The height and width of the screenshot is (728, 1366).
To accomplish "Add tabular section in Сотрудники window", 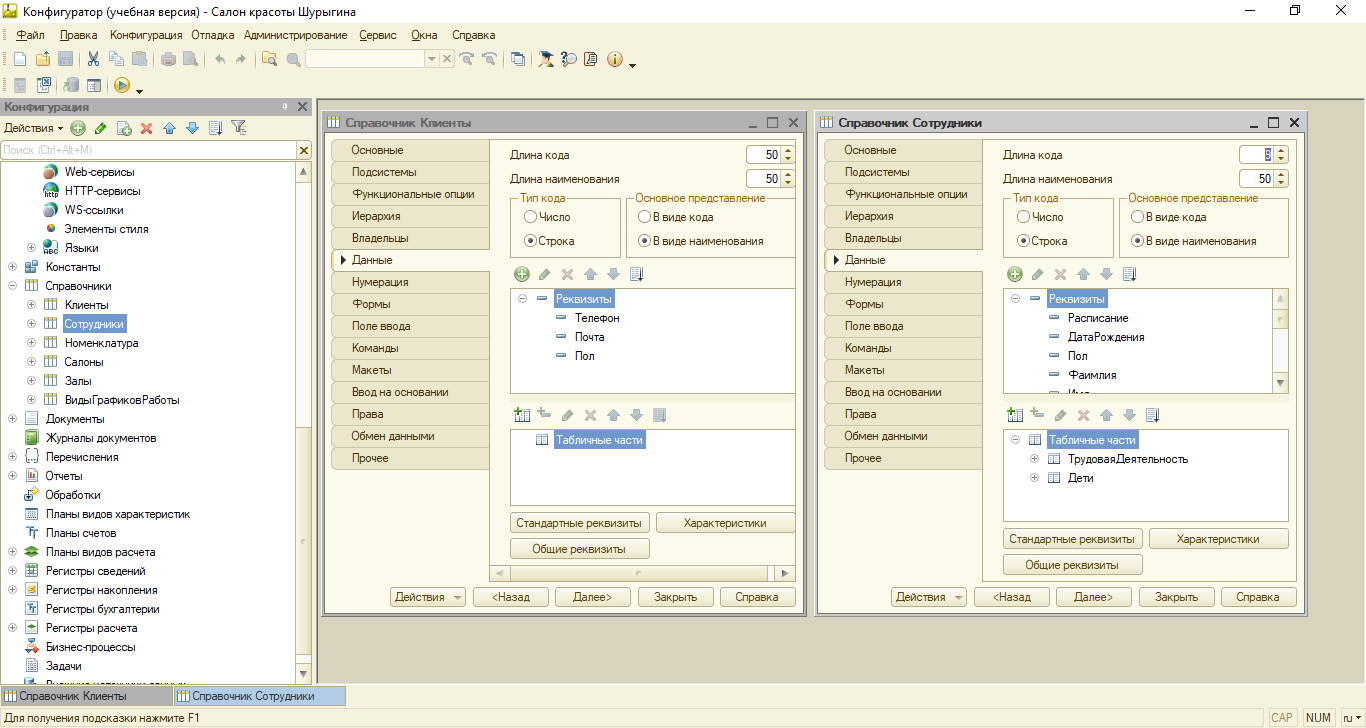I will coord(1014,415).
